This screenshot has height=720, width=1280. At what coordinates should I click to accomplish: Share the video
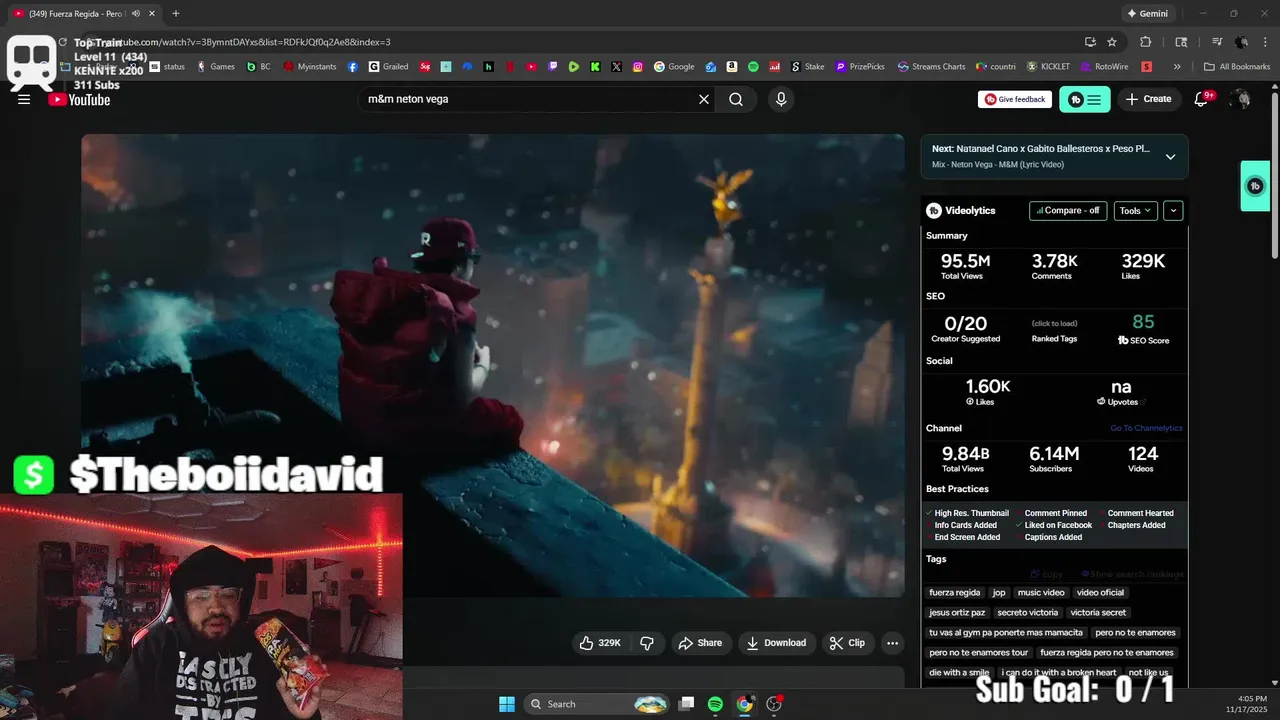(700, 643)
